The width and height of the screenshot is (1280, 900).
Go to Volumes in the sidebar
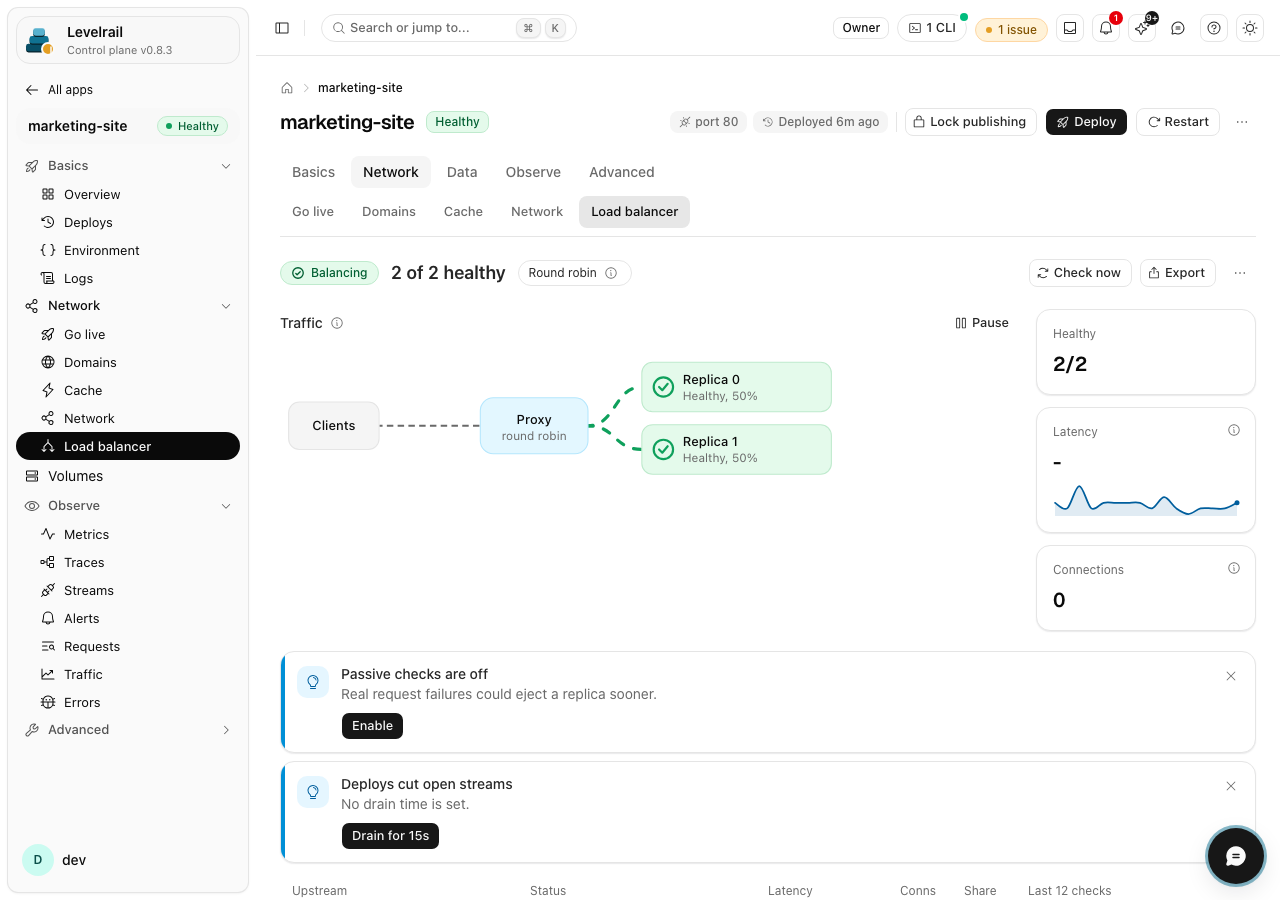pyautogui.click(x=128, y=476)
